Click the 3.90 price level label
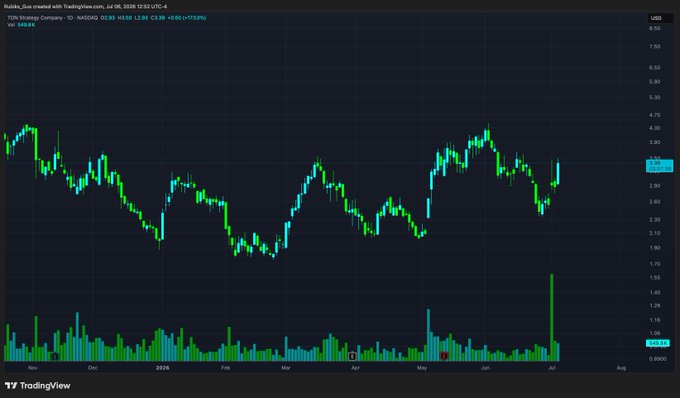Screen dimensions: 680x398 654,142
